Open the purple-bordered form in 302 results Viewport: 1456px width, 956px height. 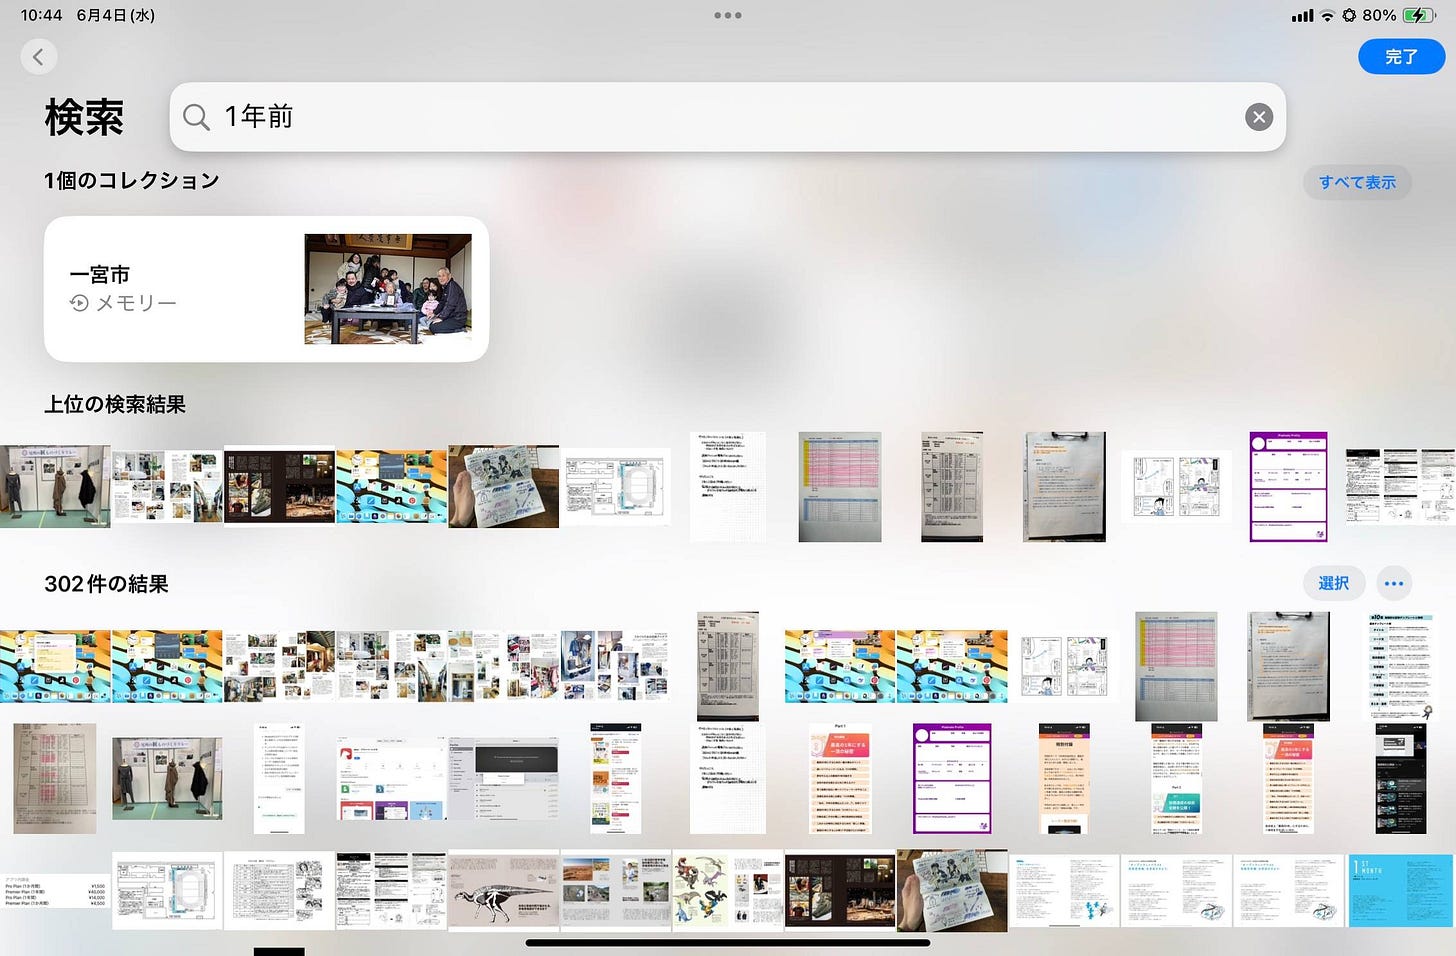952,779
